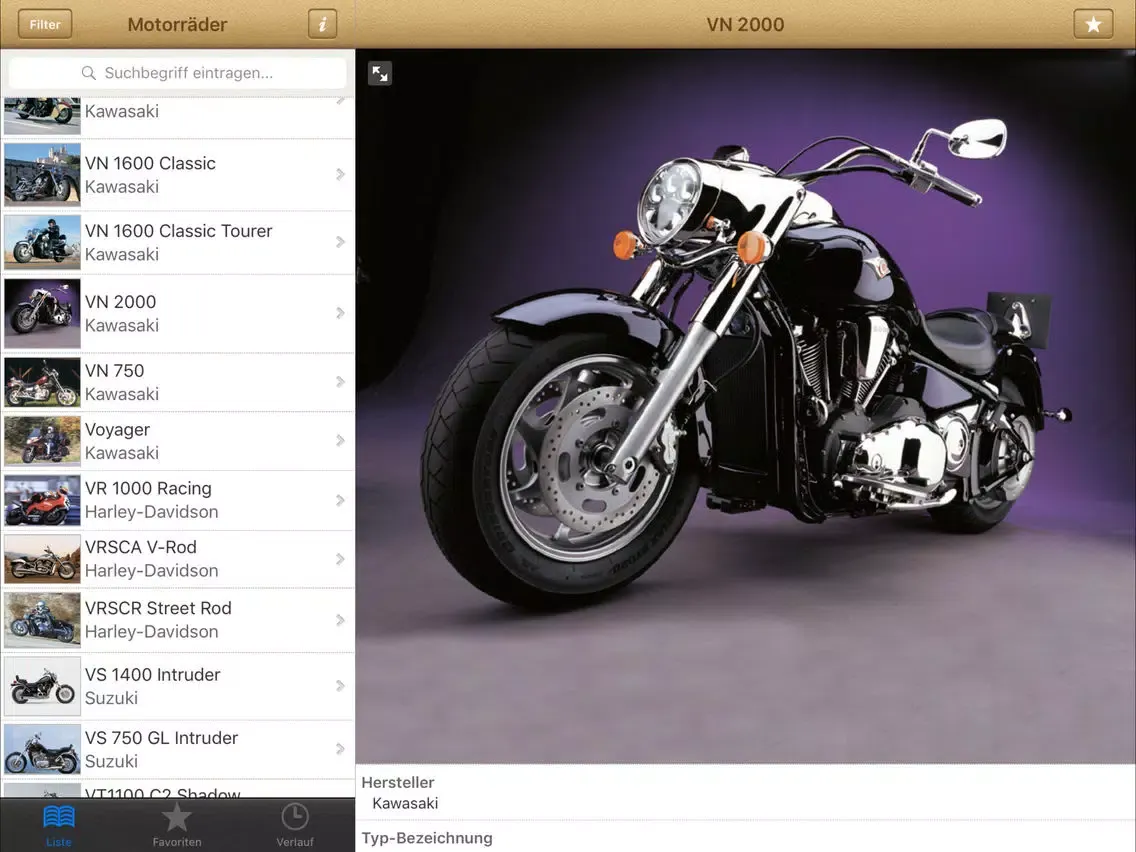Switch to the Favoriten tab
The width and height of the screenshot is (1136, 852).
click(x=177, y=824)
